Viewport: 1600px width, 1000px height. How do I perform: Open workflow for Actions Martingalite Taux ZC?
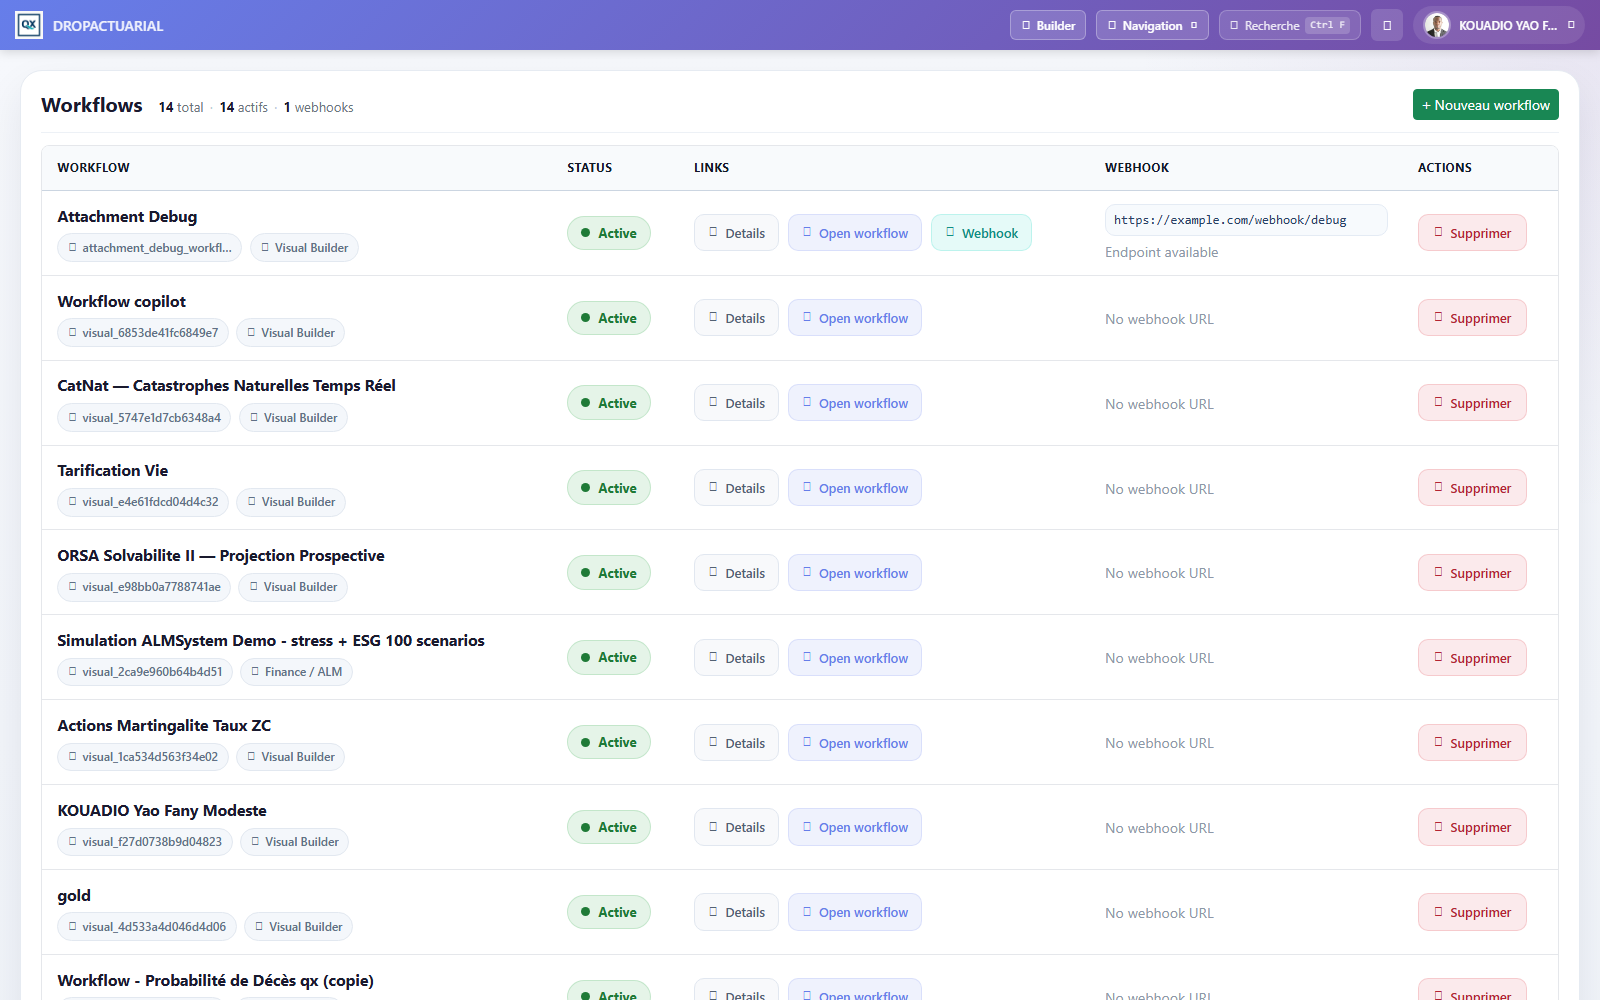[x=855, y=743]
